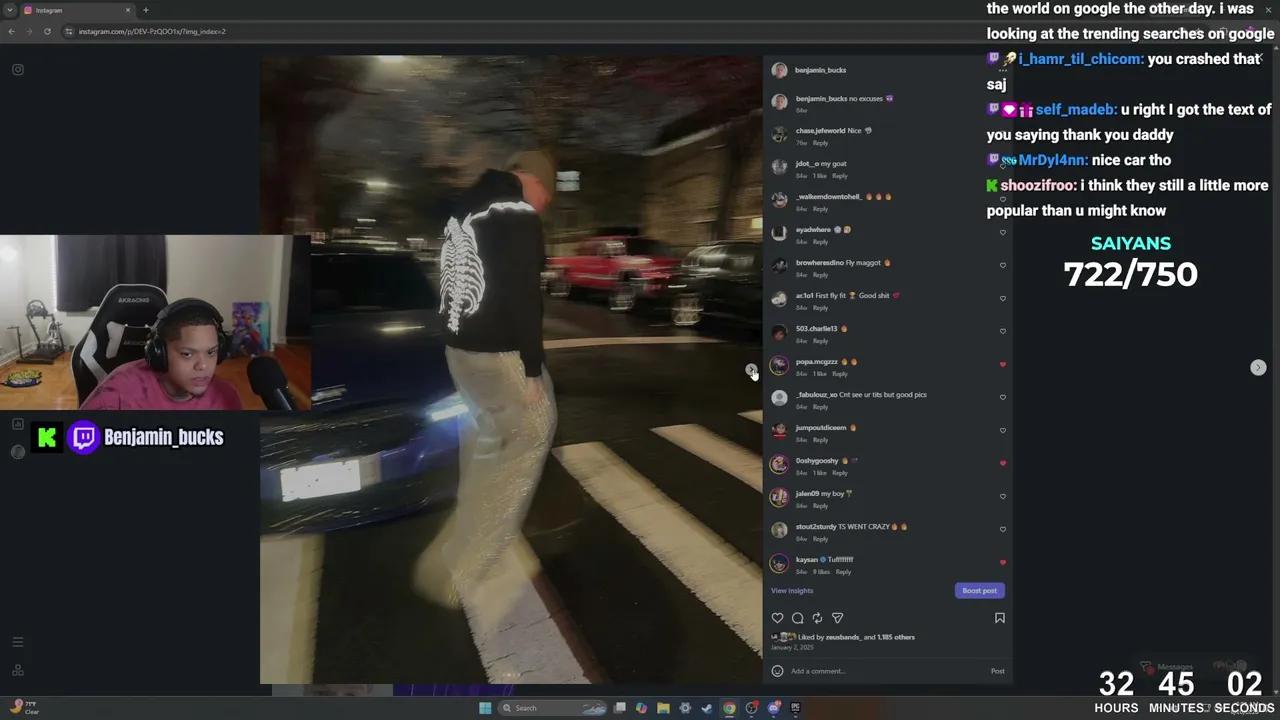The width and height of the screenshot is (1280, 720).
Task: Like the comment by 503.charlie13
Action: [x=1003, y=332]
